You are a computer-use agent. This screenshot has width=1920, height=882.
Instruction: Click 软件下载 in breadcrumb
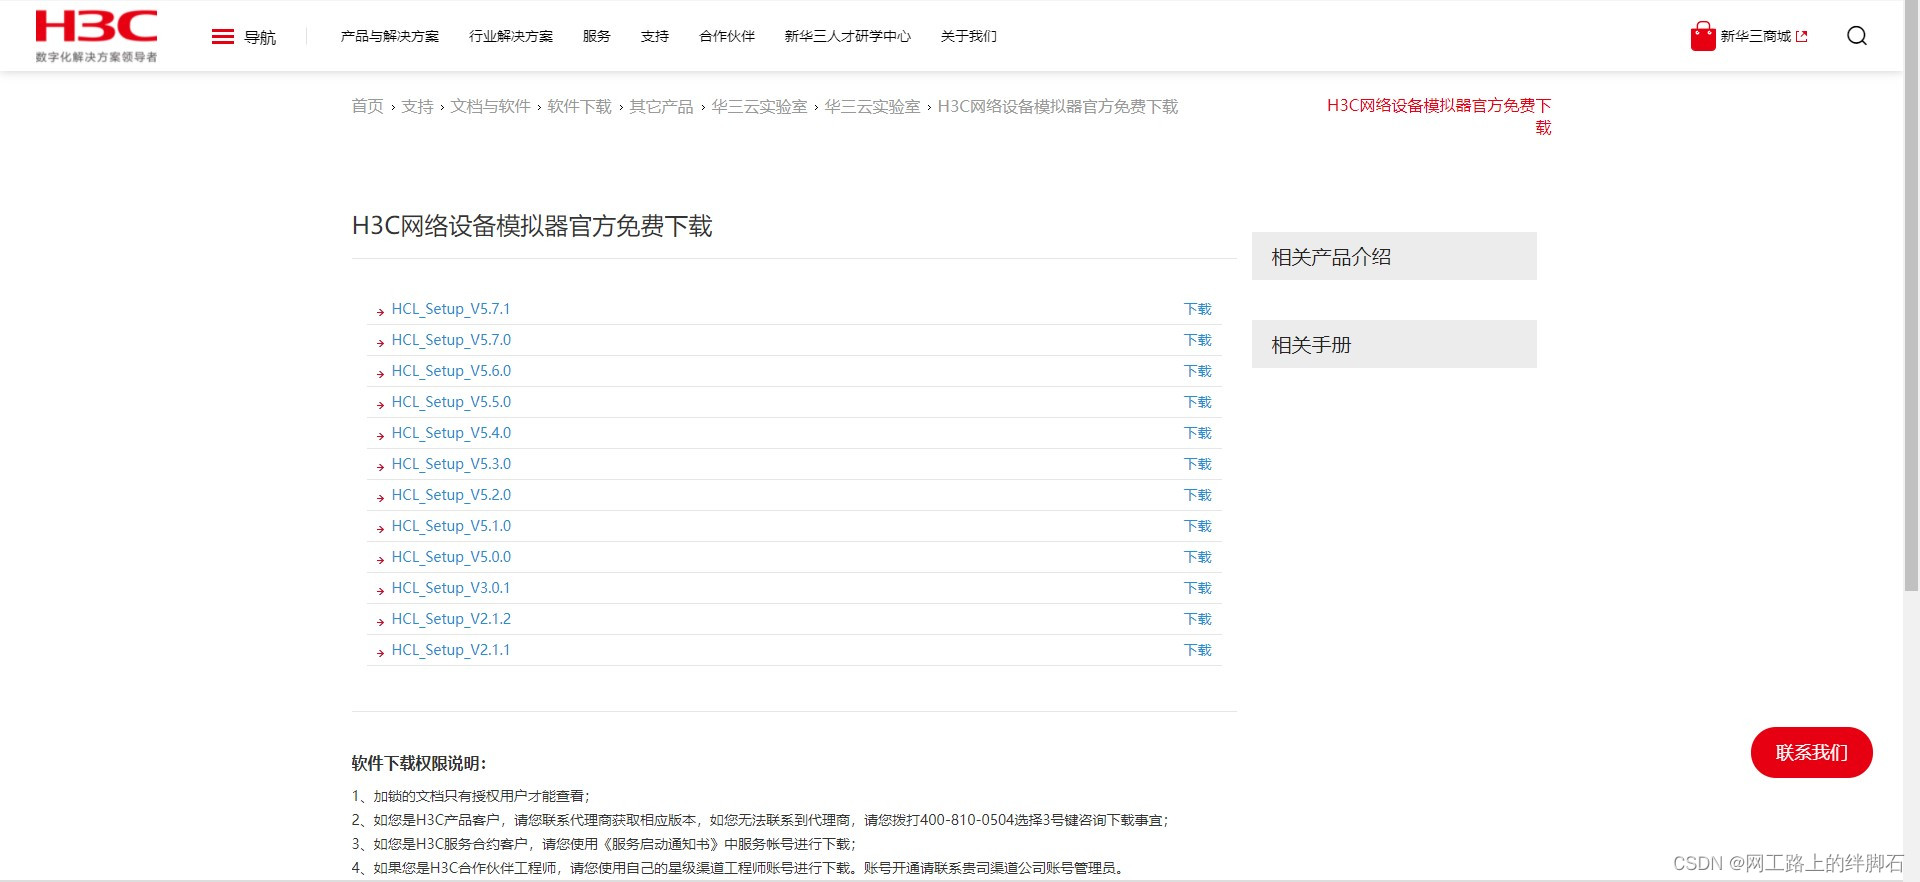(580, 106)
